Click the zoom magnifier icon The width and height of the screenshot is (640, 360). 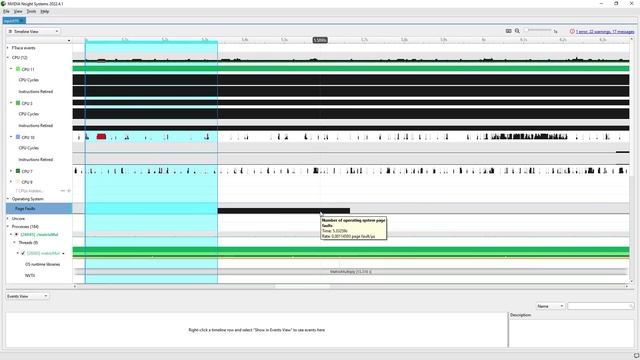[517, 31]
